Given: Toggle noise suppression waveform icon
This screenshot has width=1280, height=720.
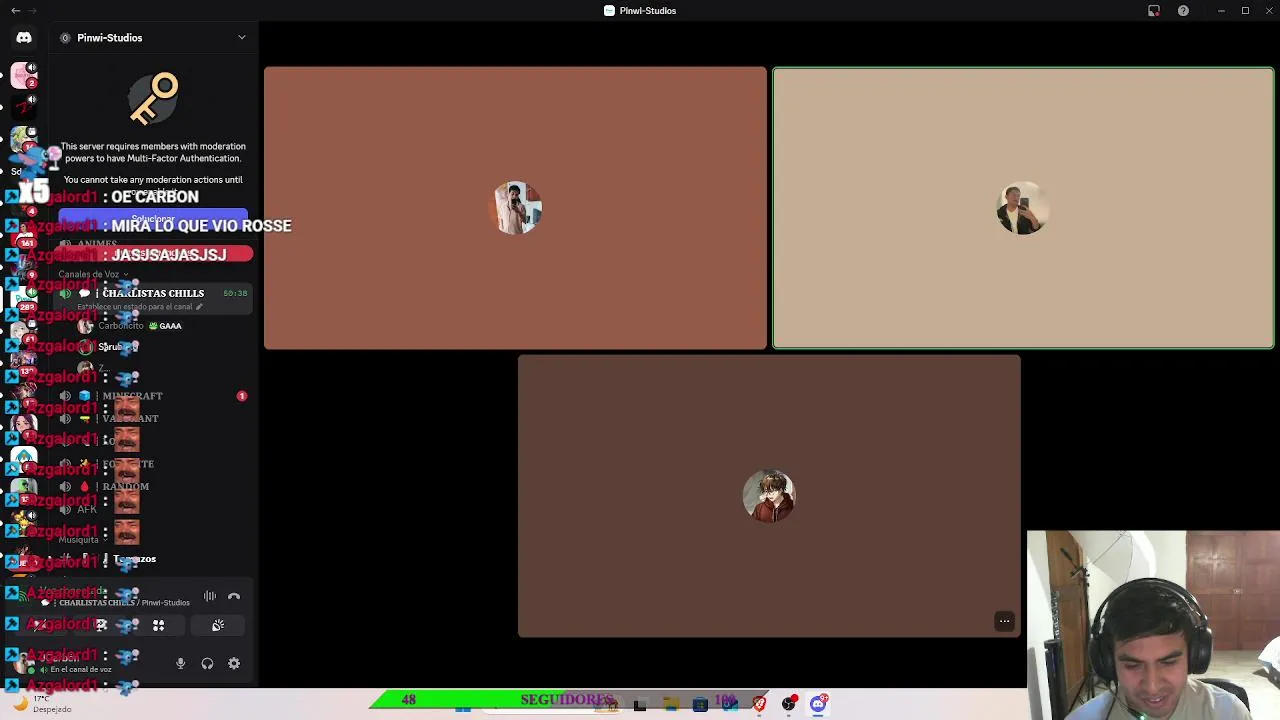Looking at the screenshot, I should [210, 596].
